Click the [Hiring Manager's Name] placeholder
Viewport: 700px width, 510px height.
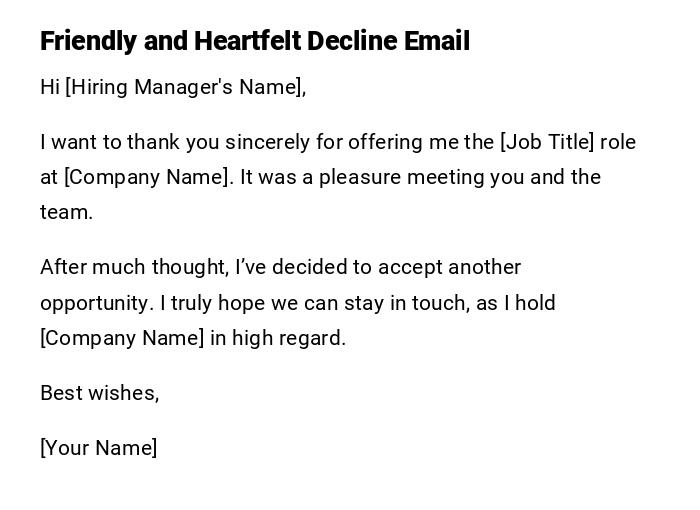(x=184, y=87)
